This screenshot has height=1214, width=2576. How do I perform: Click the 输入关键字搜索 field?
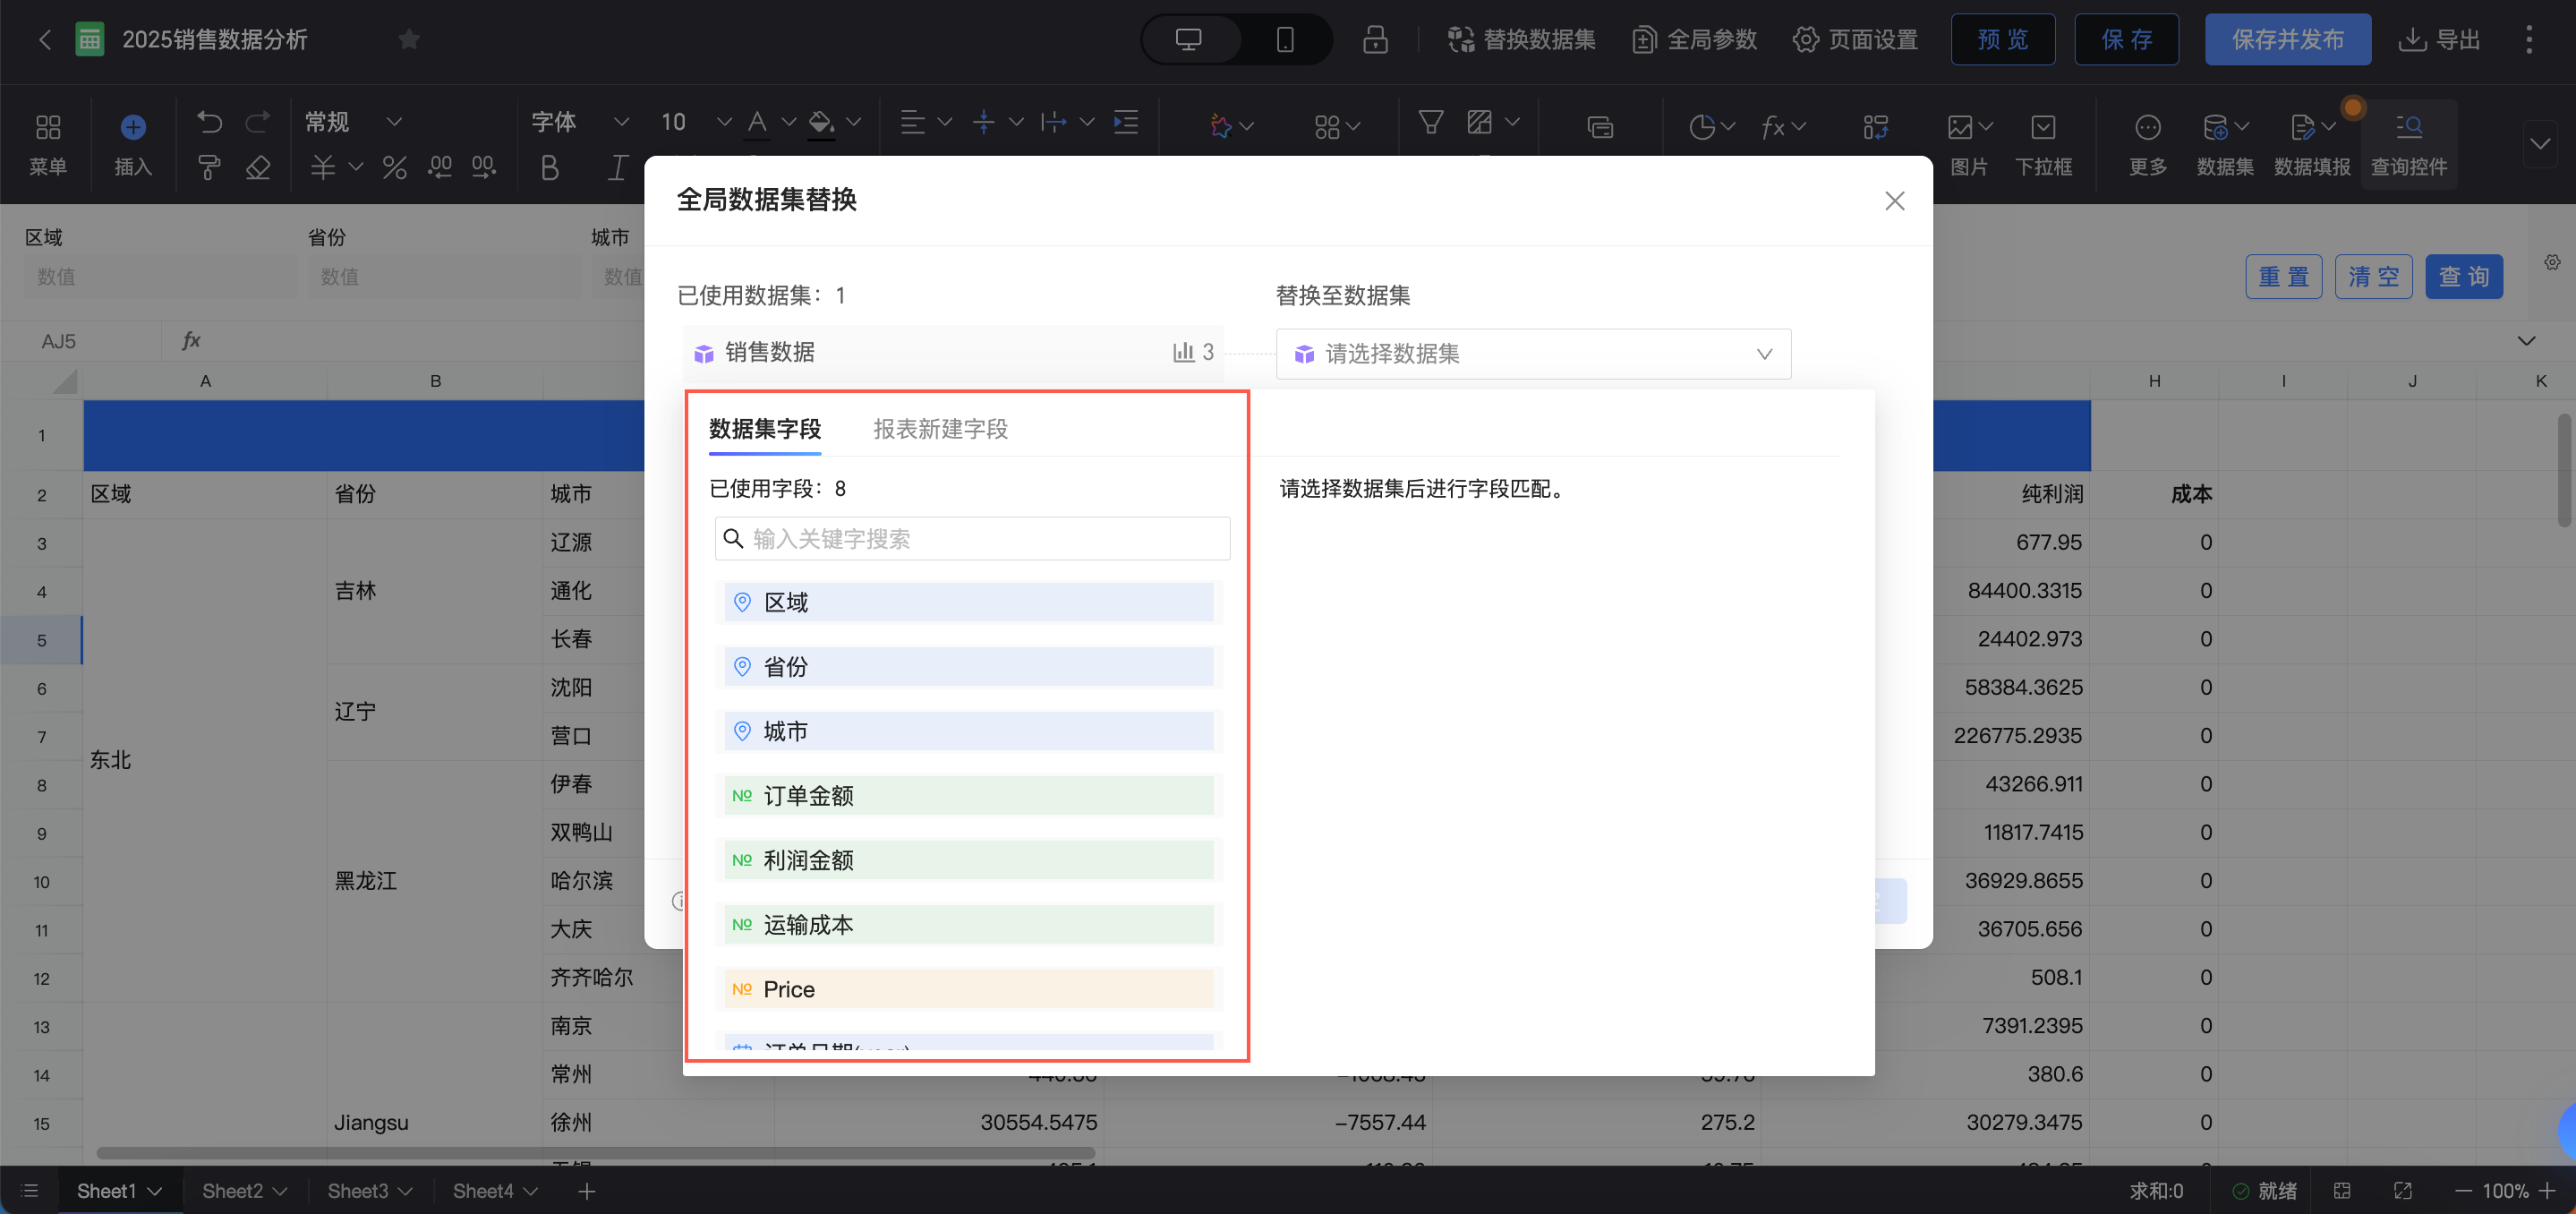[972, 539]
